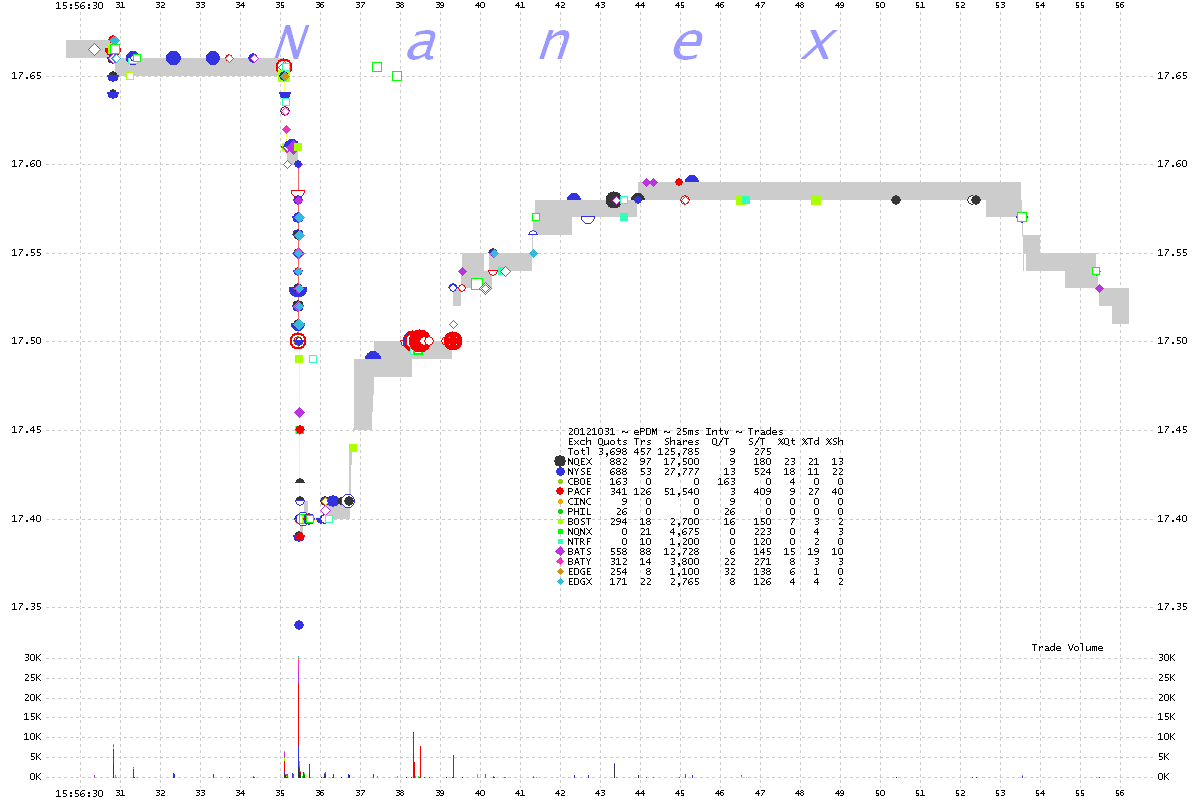The image size is (1200, 800).
Task: Select '30K' on the right volume axis
Action: [x=1165, y=658]
